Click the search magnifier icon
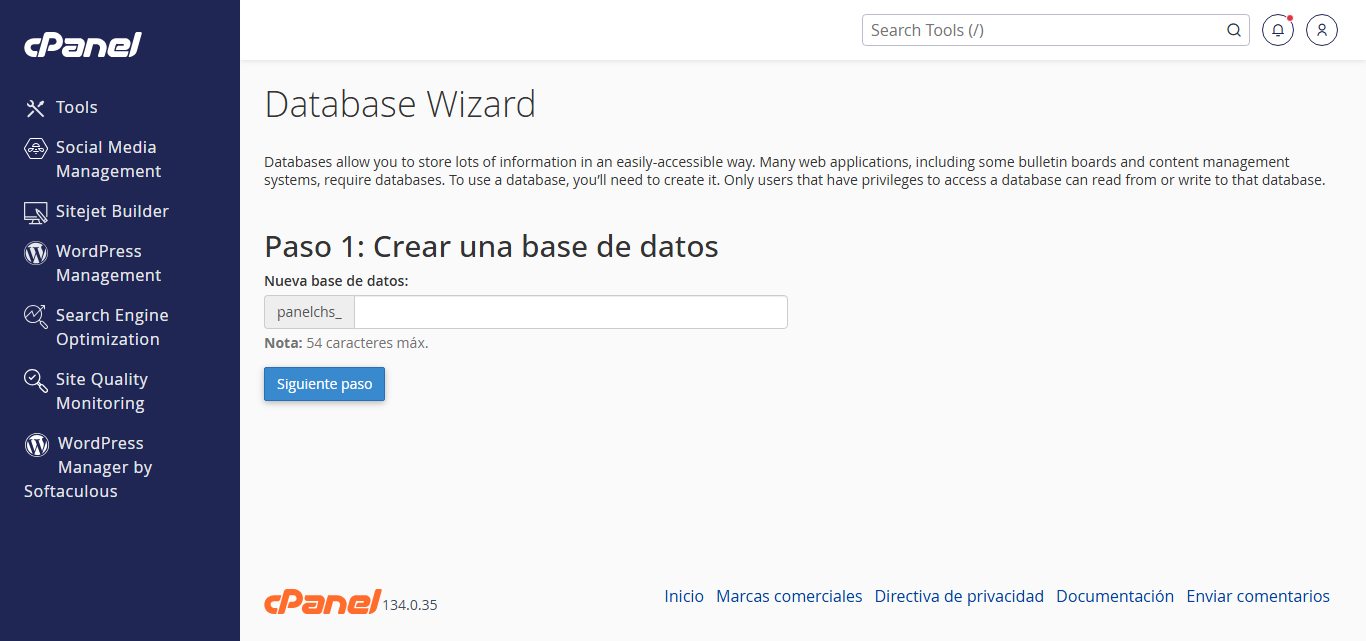 (x=1234, y=30)
